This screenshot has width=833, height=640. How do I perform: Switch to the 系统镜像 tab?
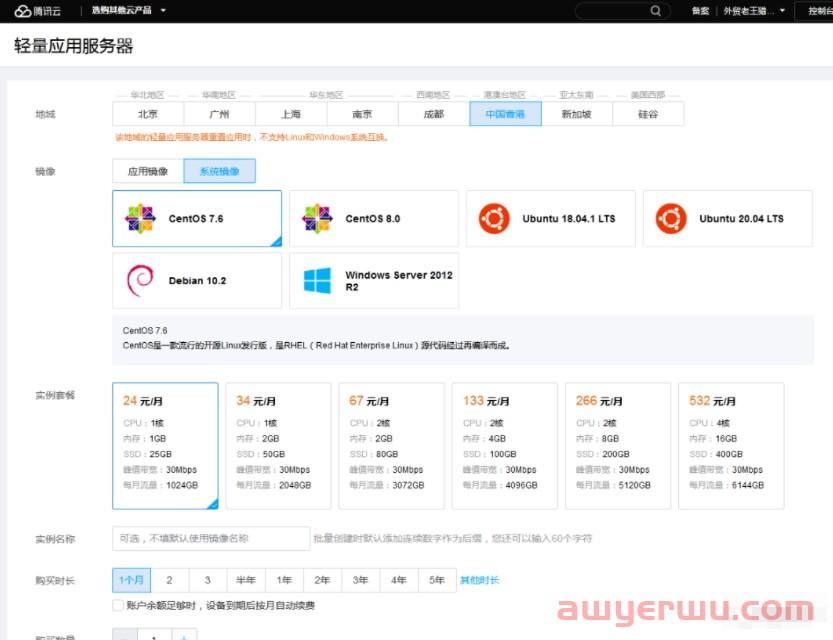click(x=219, y=171)
